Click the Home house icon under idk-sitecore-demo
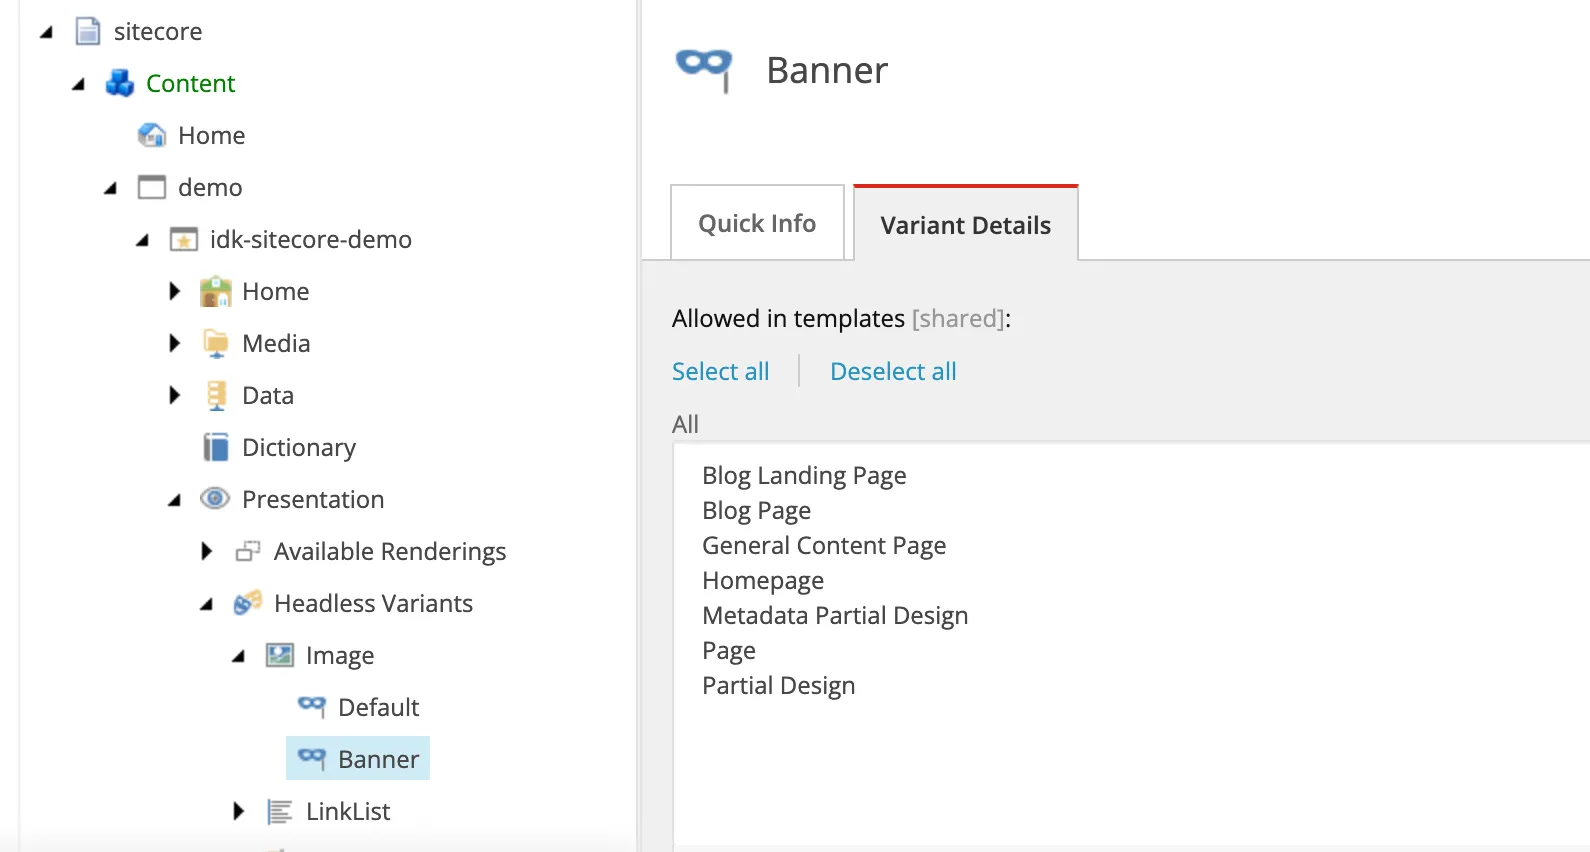 216,291
